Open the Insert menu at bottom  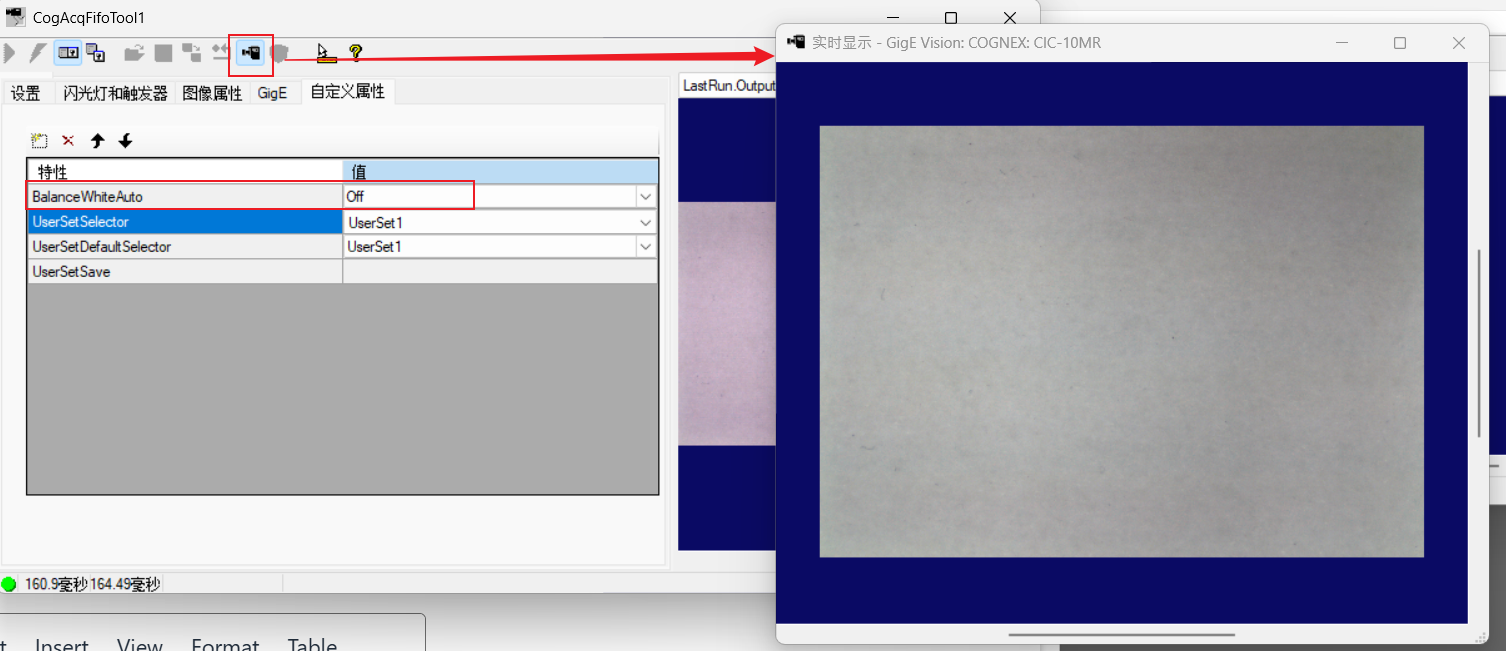point(62,645)
